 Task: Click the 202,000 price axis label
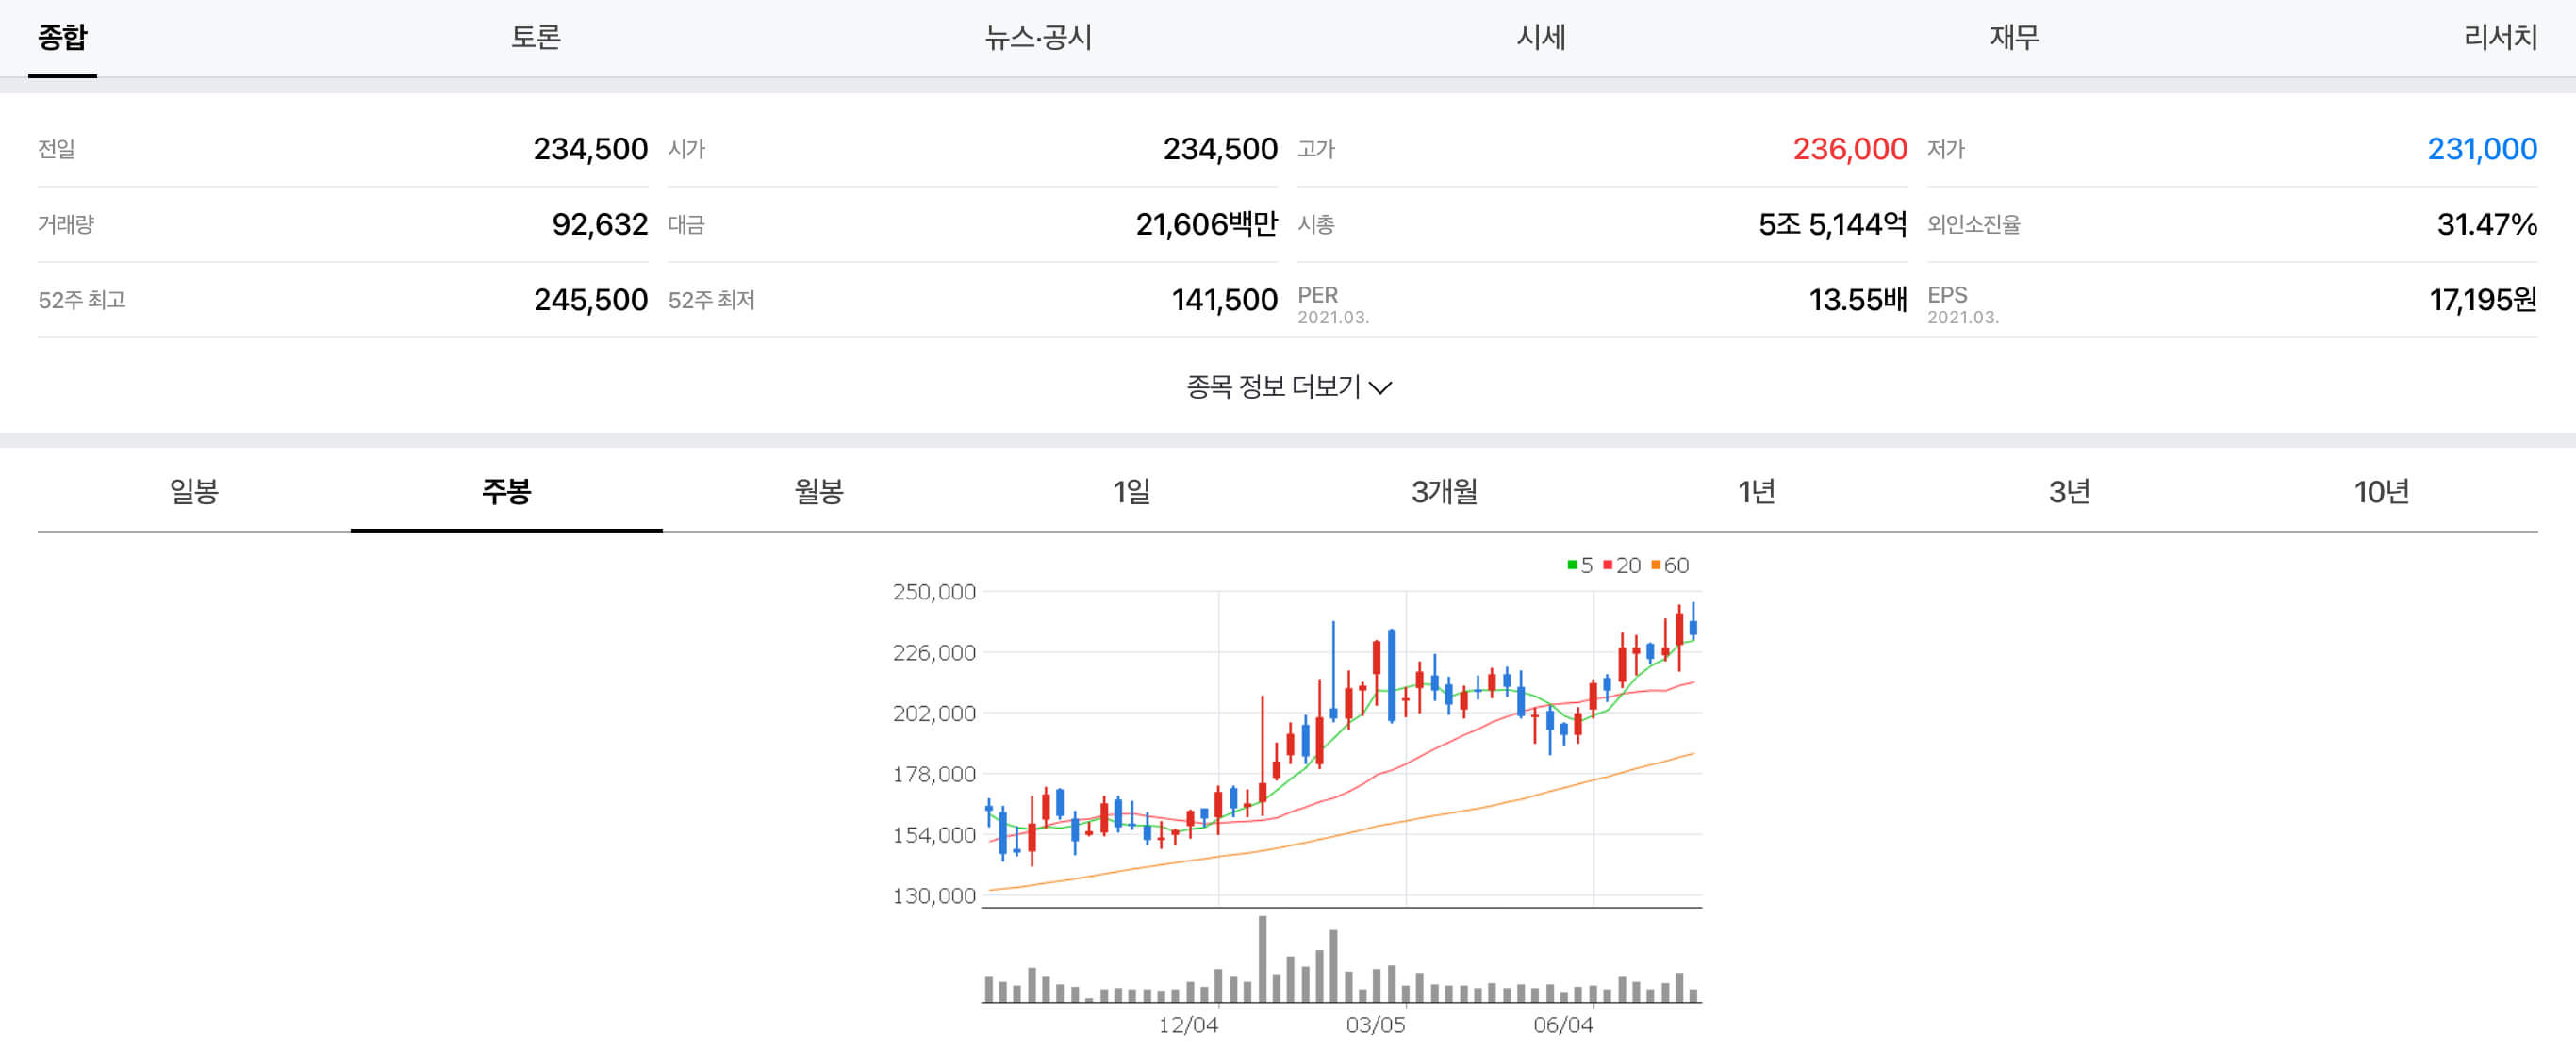(934, 714)
